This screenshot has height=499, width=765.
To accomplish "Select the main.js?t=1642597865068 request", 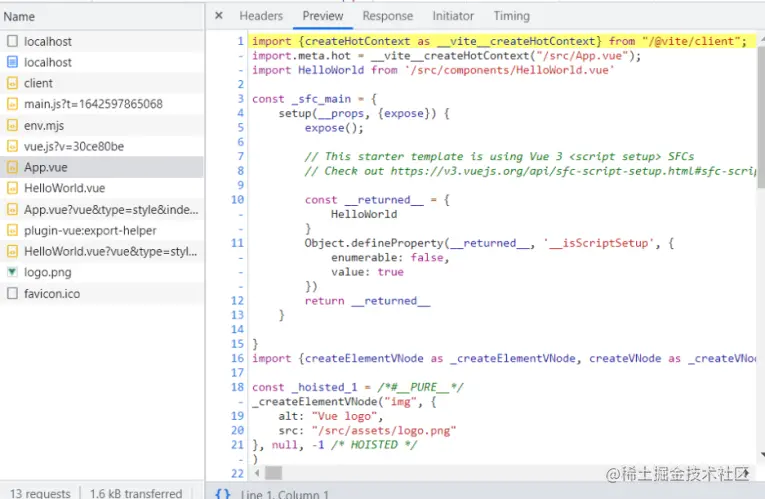I will point(93,104).
